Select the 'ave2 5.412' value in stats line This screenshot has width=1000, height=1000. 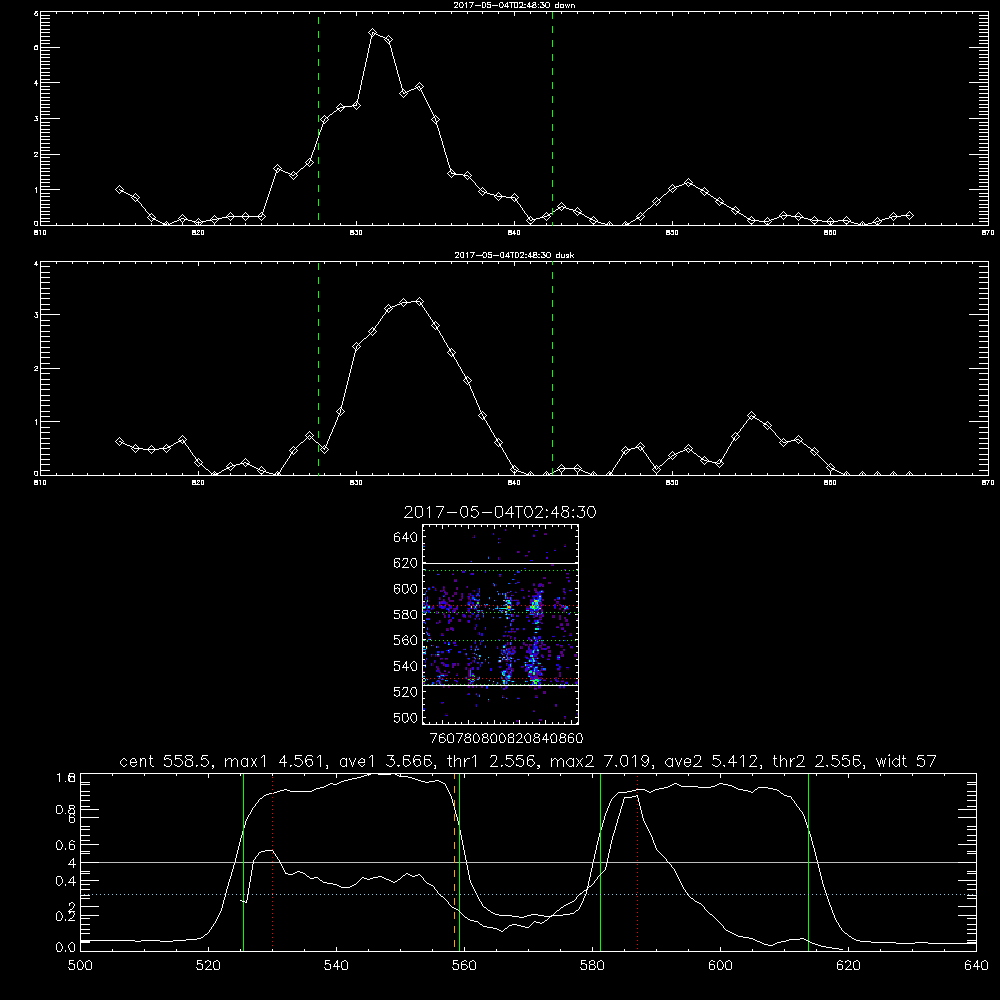(714, 761)
